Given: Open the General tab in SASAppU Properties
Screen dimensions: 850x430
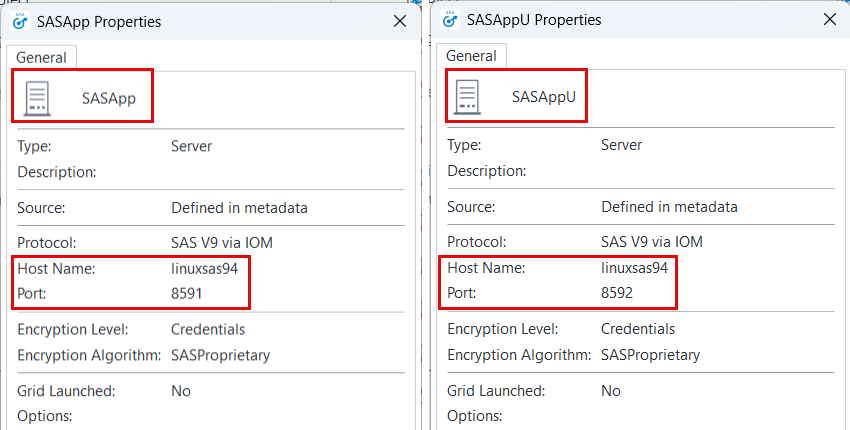Looking at the screenshot, I should pyautogui.click(x=471, y=56).
